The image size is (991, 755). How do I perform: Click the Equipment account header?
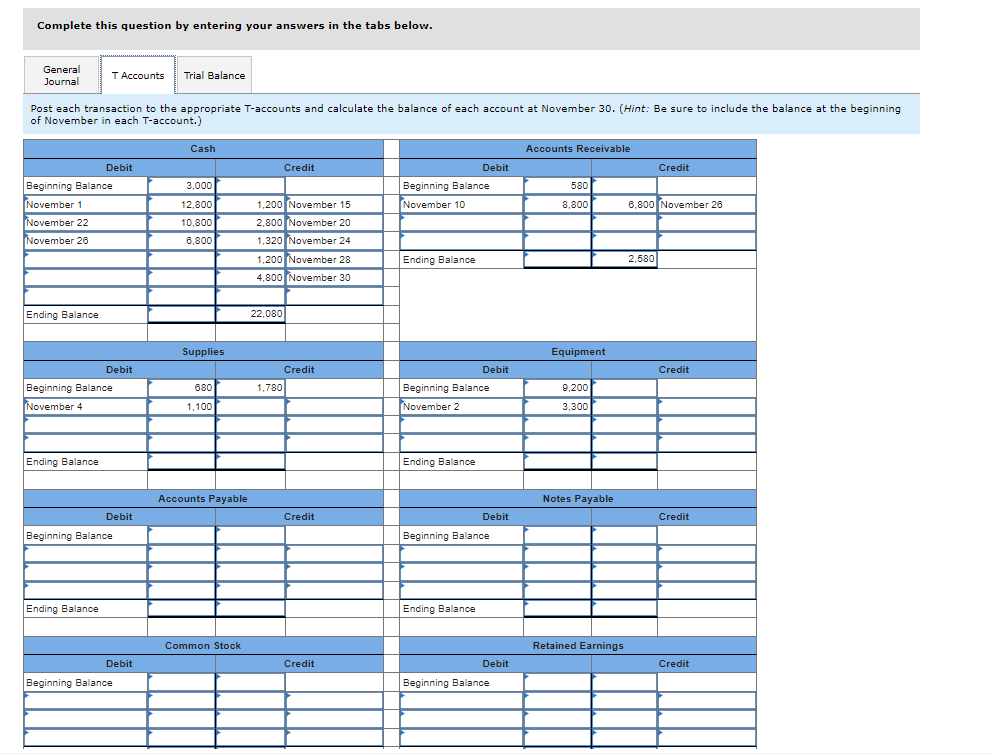pyautogui.click(x=578, y=352)
